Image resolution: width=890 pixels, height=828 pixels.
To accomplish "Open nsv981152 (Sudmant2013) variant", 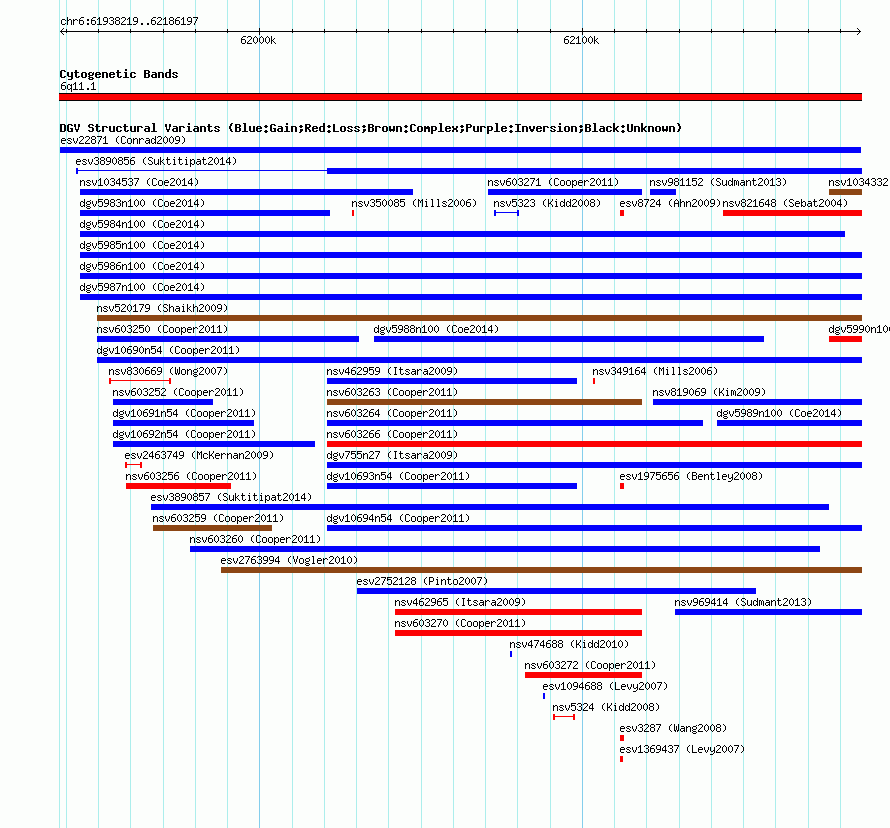I will 718,182.
